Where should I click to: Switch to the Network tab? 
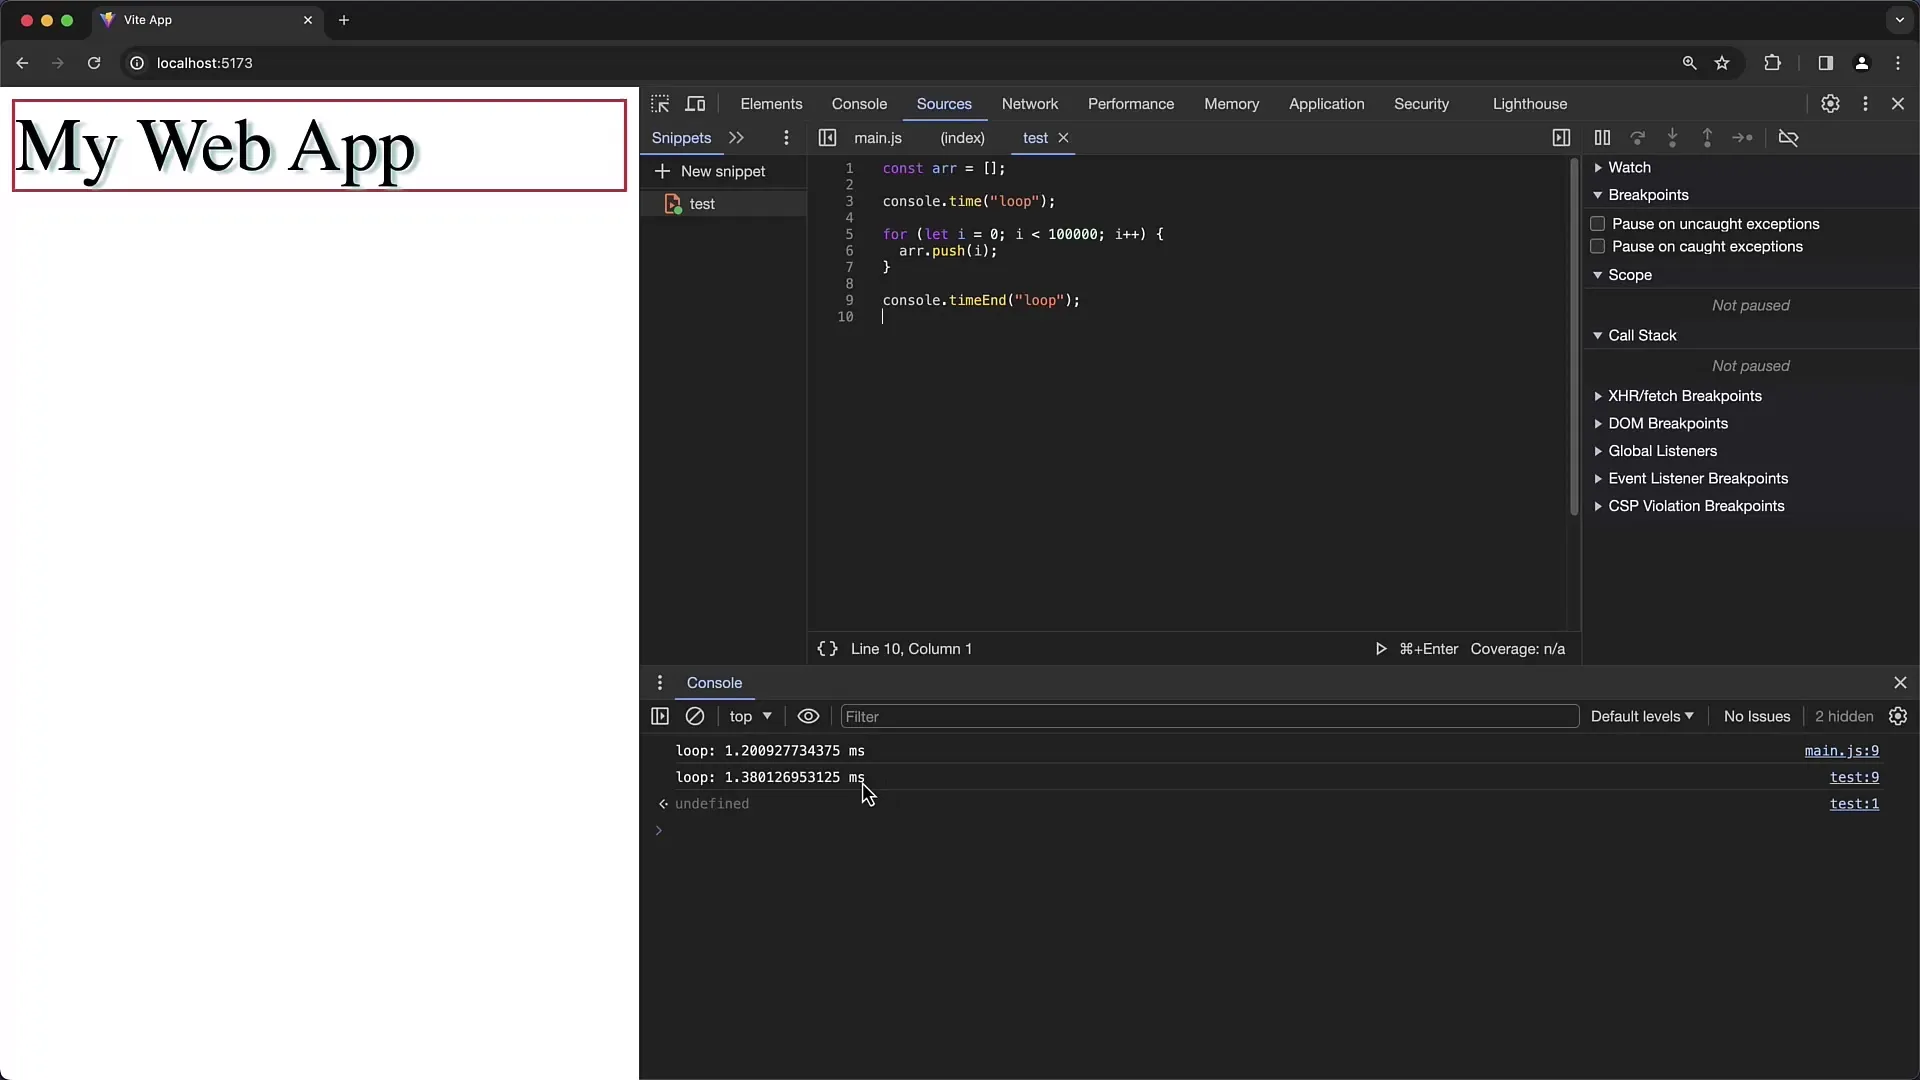tap(1030, 103)
